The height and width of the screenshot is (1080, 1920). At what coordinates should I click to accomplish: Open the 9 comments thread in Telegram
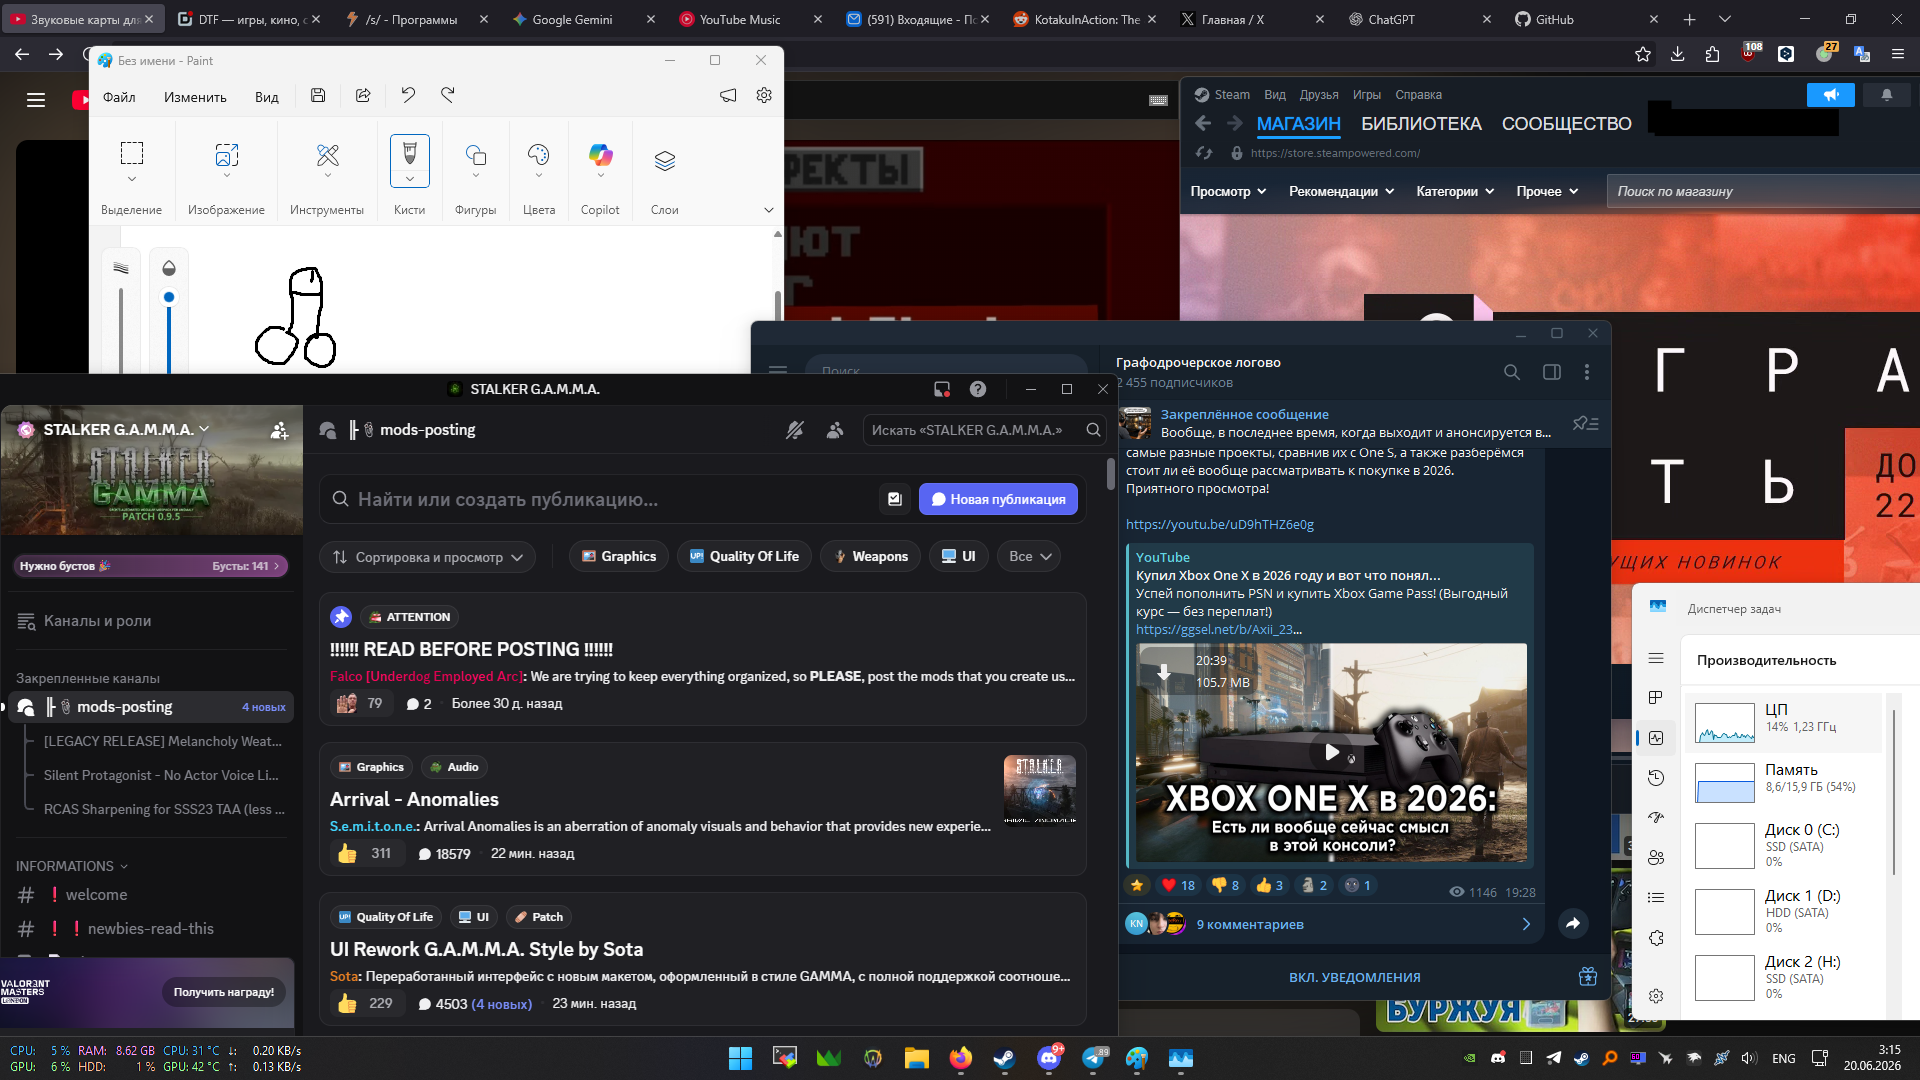(1330, 924)
